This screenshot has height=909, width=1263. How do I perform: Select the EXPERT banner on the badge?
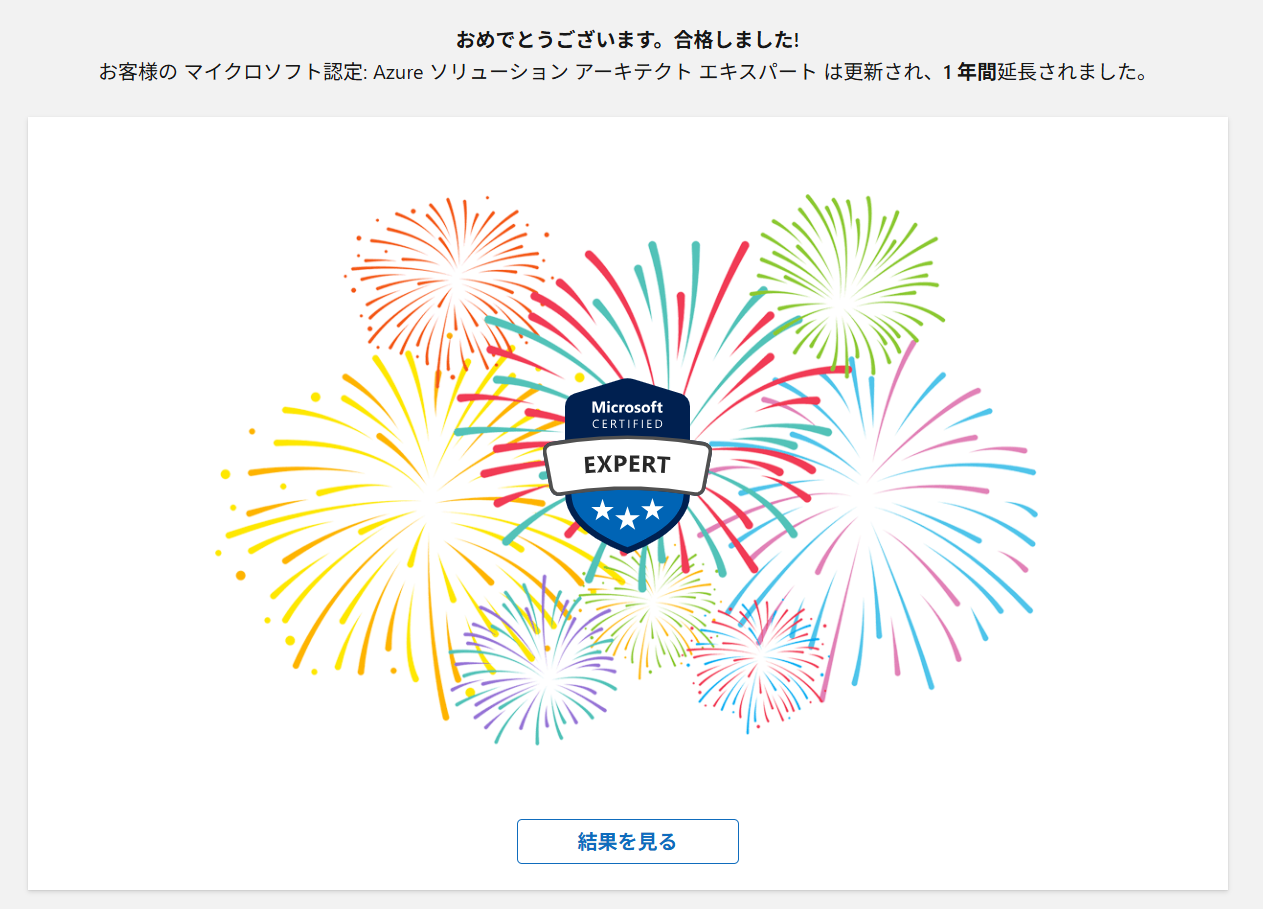[627, 465]
